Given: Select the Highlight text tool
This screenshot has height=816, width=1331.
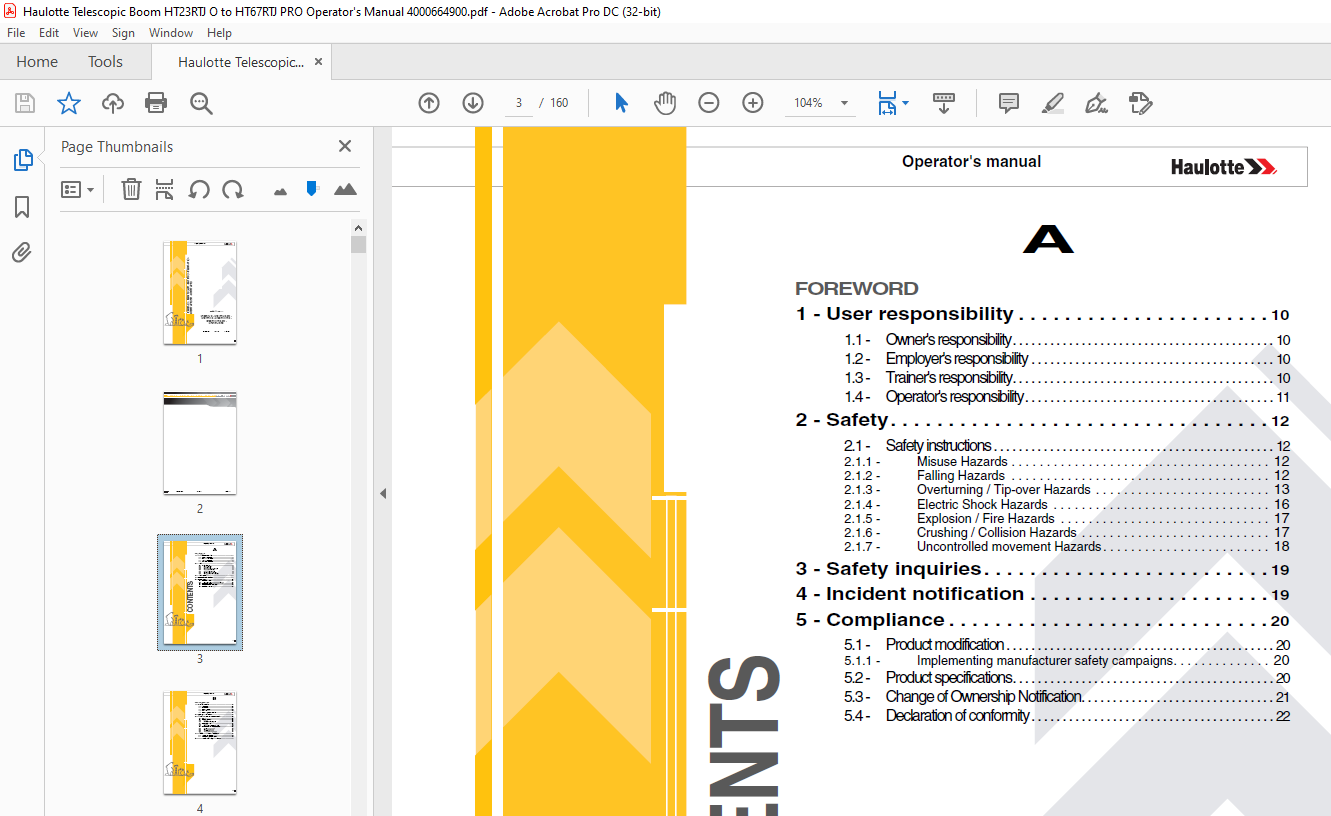Looking at the screenshot, I should click(1052, 103).
